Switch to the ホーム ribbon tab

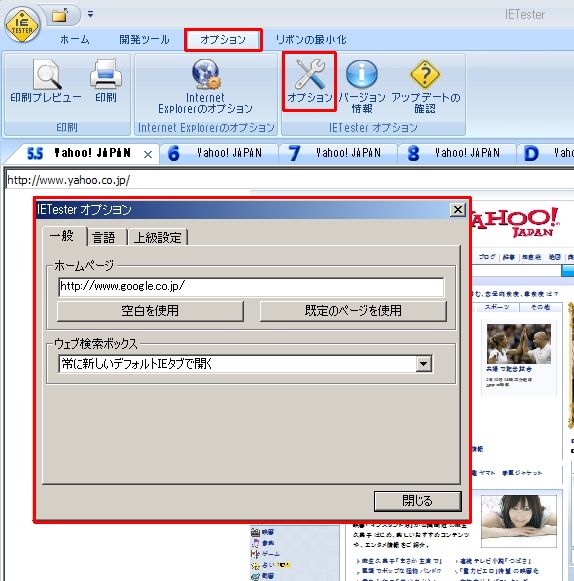coord(74,39)
